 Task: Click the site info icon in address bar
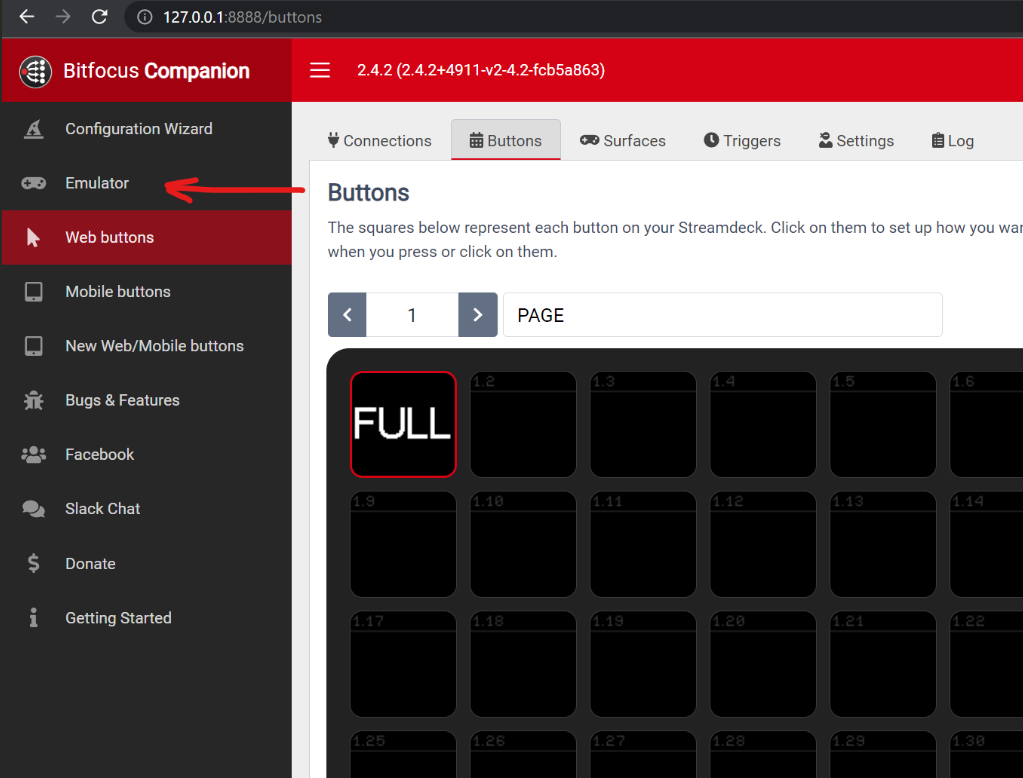[x=144, y=17]
